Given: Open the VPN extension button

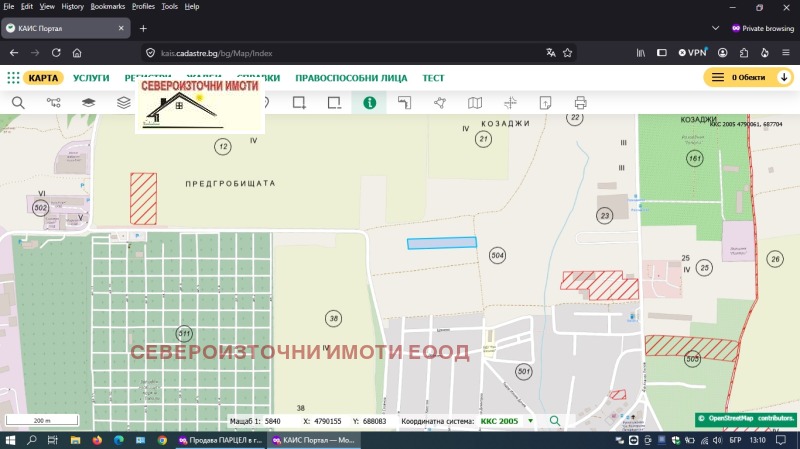Looking at the screenshot, I should [x=693, y=53].
